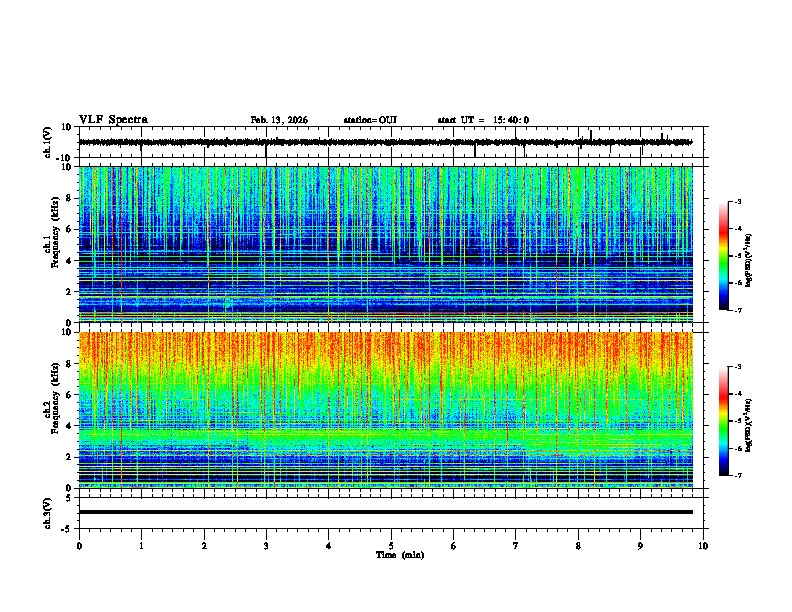Viewport: 792px width, 612px height.
Task: Click the ch.1 "Frequency (kHz)" axis label
Action: click(x=55, y=232)
